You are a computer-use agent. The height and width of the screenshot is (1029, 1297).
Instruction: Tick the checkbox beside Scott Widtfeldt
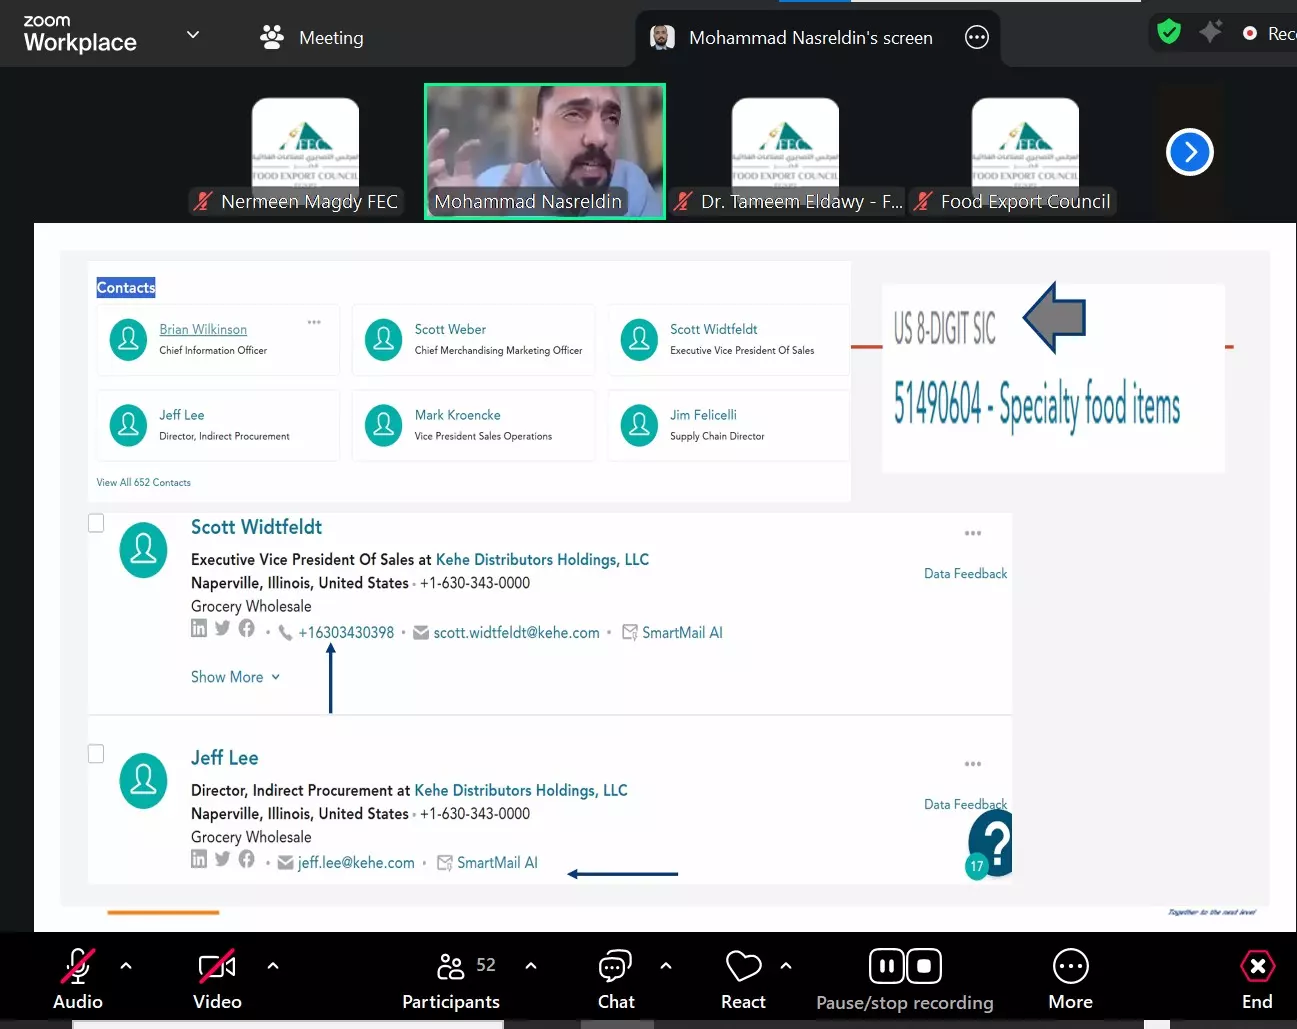96,523
